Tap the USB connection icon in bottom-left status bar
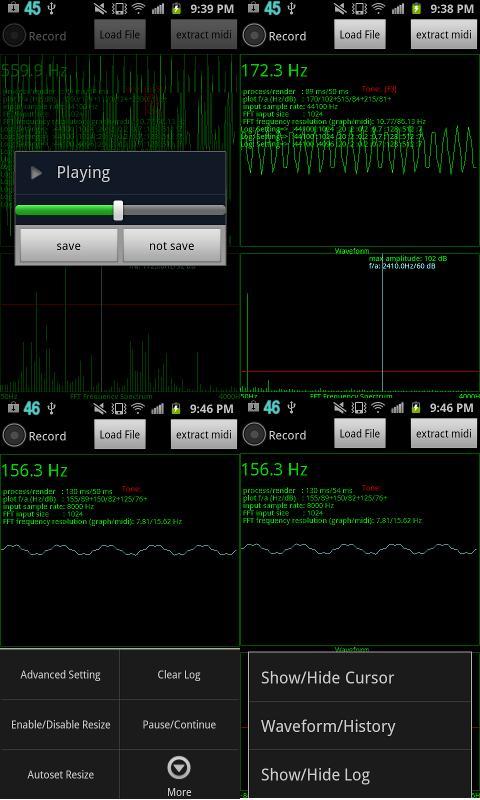 pos(52,408)
